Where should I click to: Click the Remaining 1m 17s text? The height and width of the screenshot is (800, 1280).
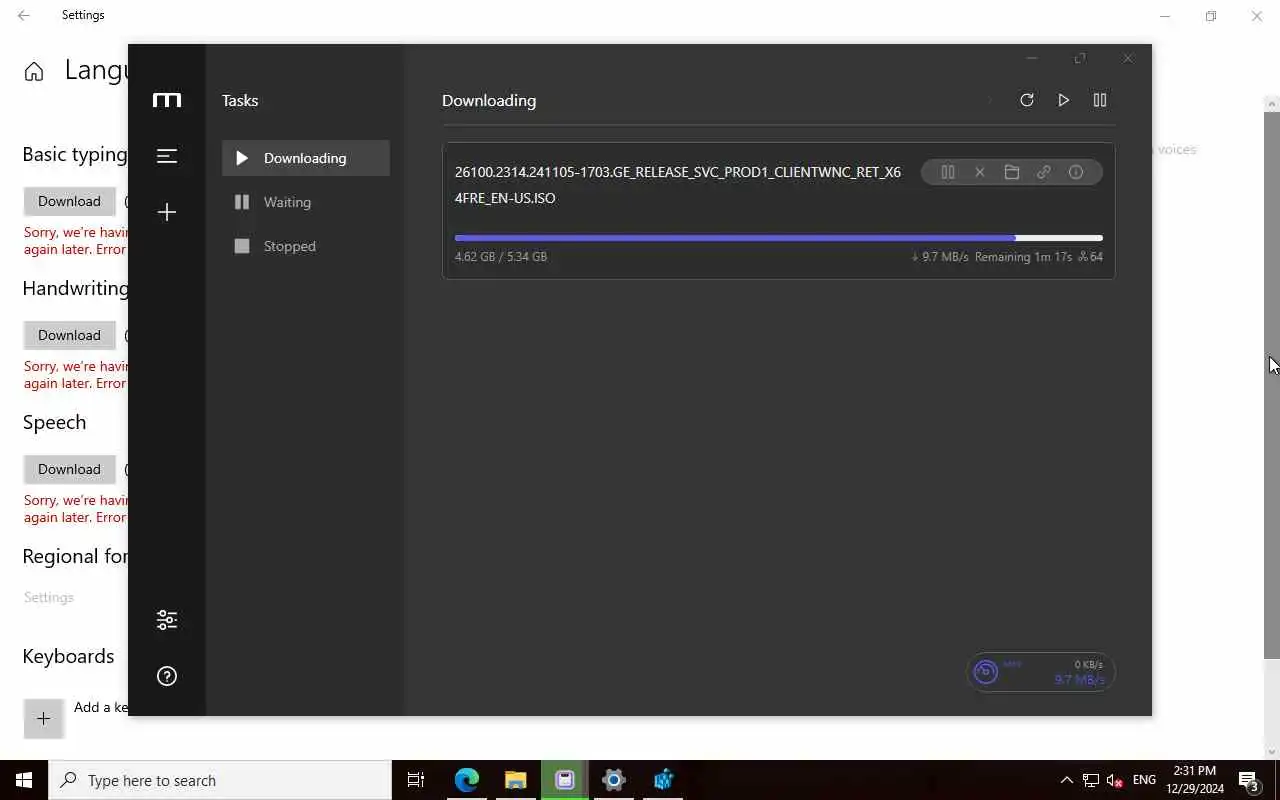pyautogui.click(x=1023, y=257)
